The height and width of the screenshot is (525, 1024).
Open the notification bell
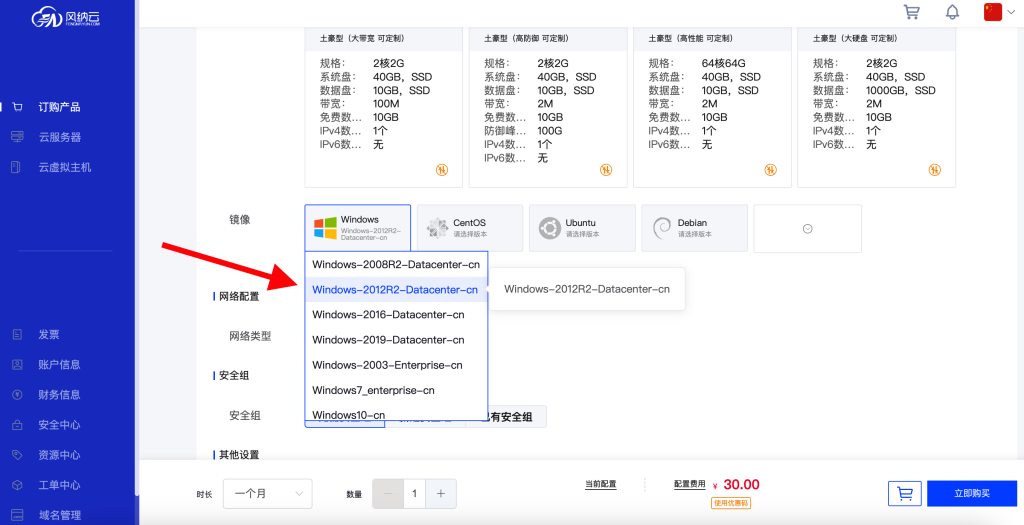point(953,12)
